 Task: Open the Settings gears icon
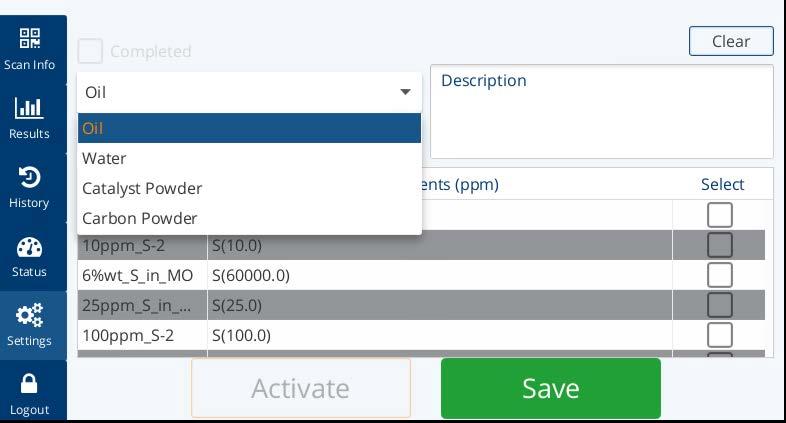(29, 315)
